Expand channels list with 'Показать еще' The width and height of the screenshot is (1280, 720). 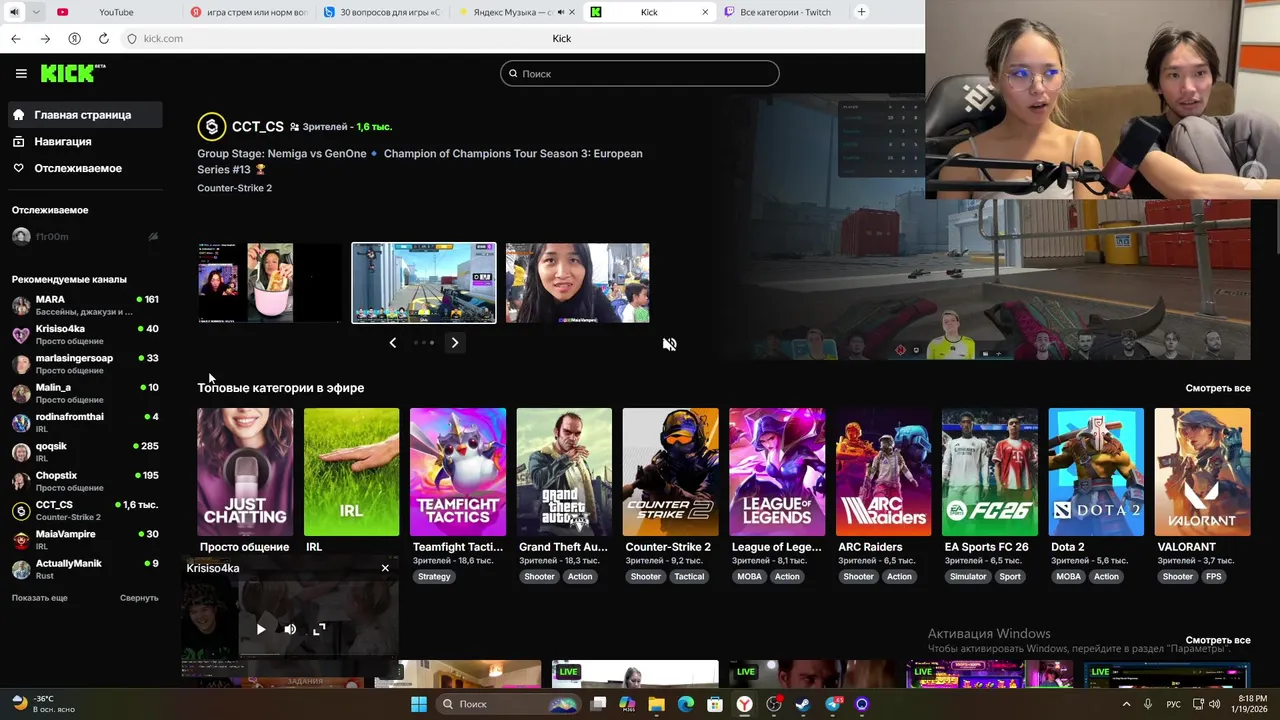(x=40, y=598)
